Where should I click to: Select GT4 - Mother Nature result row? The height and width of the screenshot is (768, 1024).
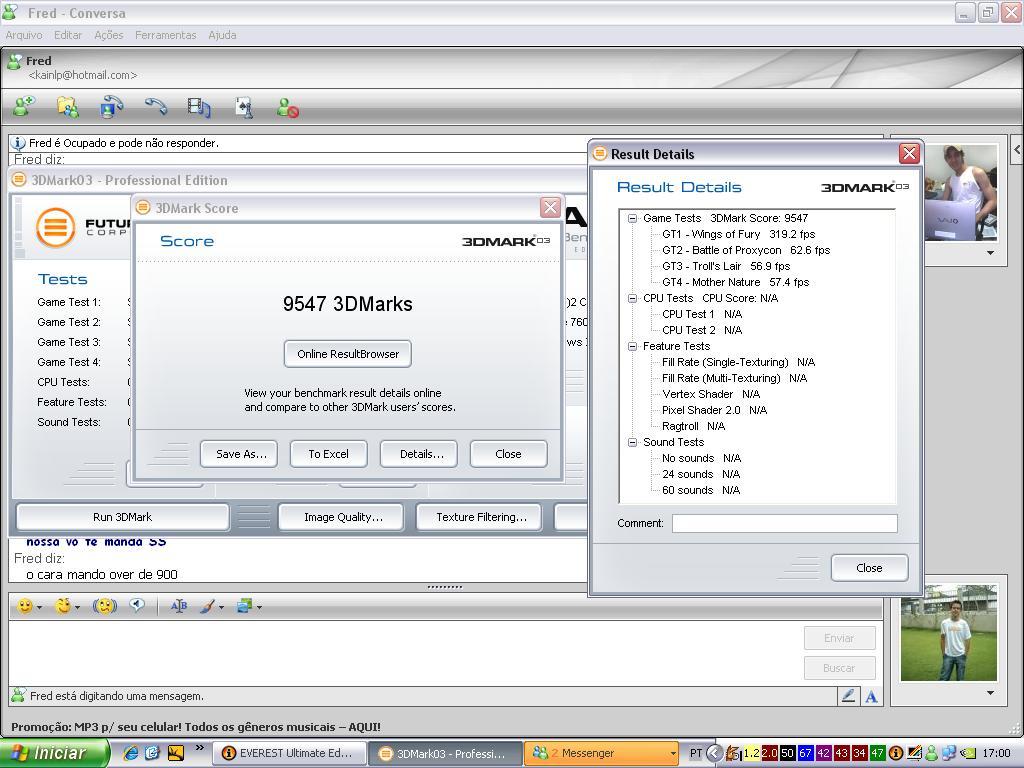click(735, 282)
